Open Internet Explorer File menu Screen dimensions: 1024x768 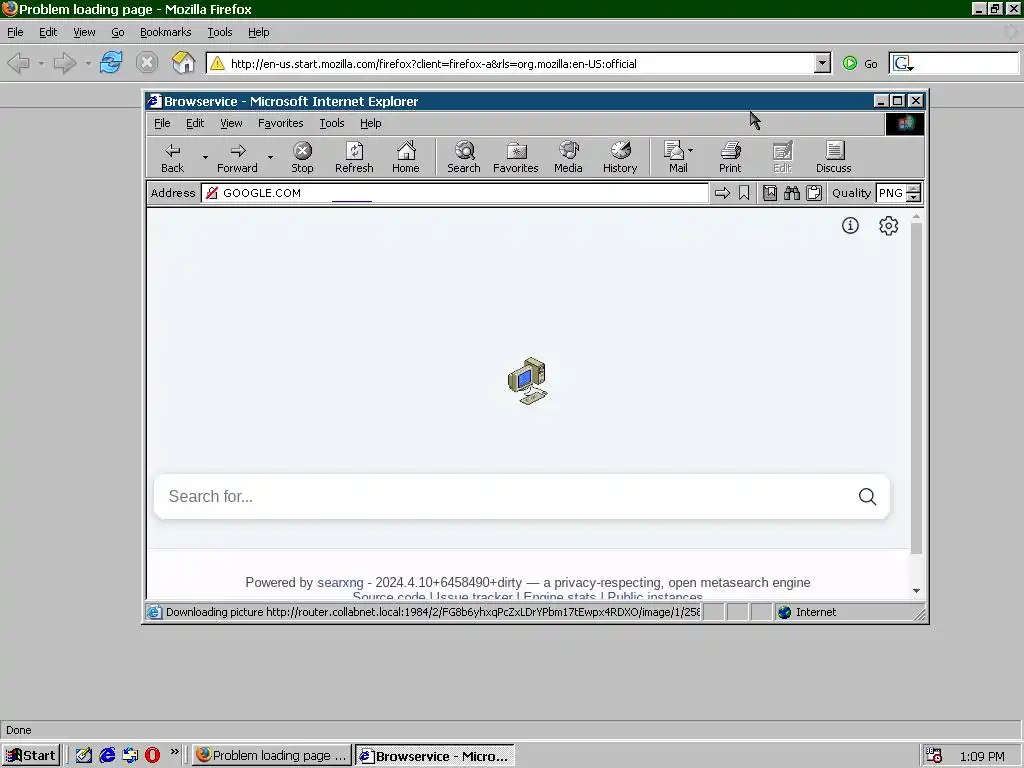tap(162, 123)
